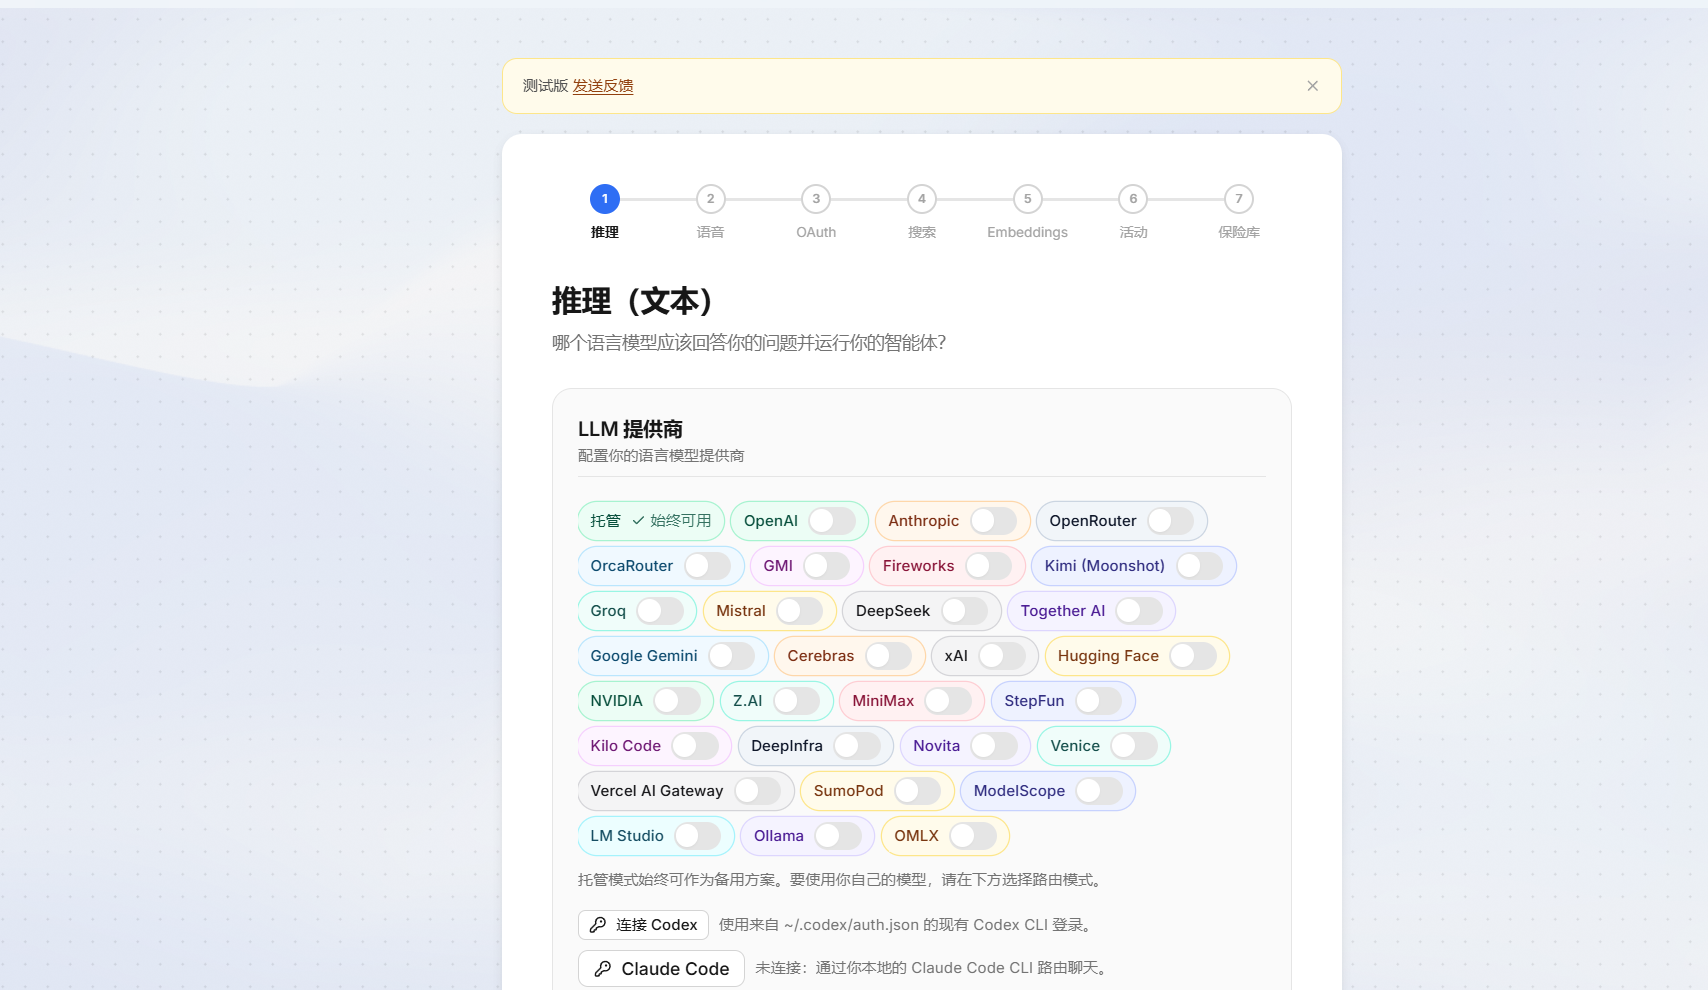Toggle the OpenRouter provider
Image resolution: width=1708 pixels, height=990 pixels.
[1171, 521]
